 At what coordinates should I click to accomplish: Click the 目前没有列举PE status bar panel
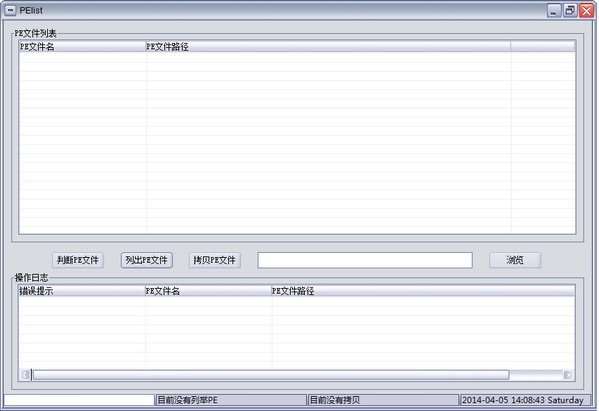pos(231,400)
